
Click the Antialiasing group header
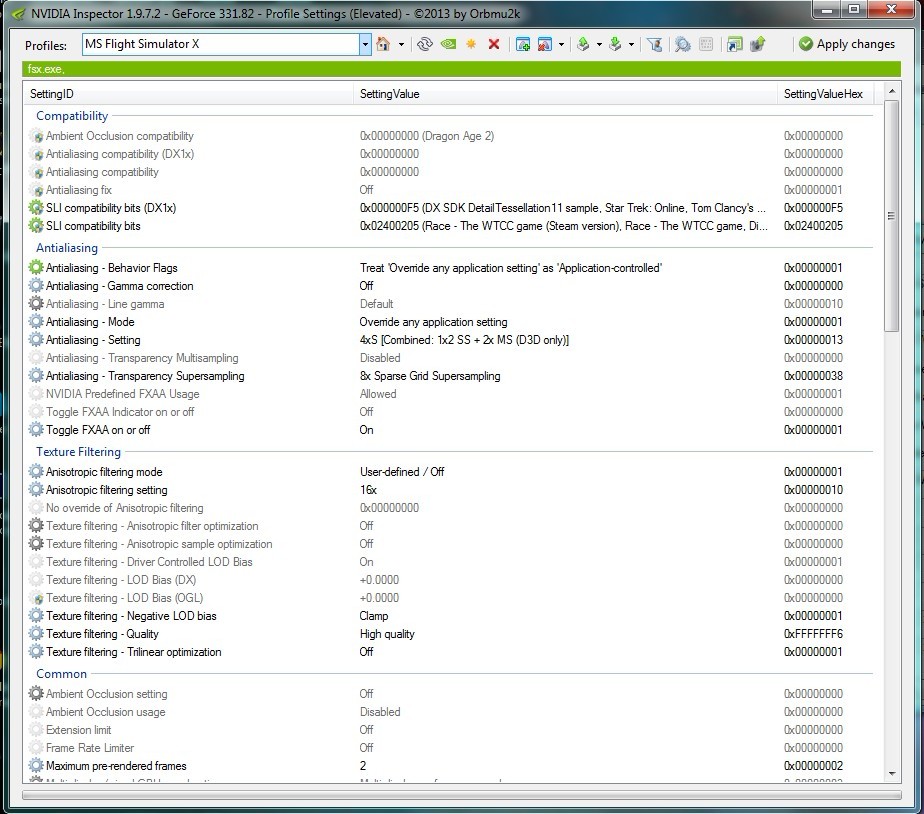(x=67, y=248)
